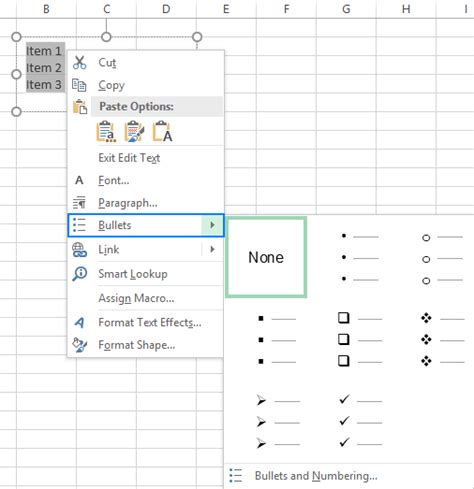This screenshot has width=474, height=489.
Task: Paste as text only icon
Action: [x=162, y=132]
